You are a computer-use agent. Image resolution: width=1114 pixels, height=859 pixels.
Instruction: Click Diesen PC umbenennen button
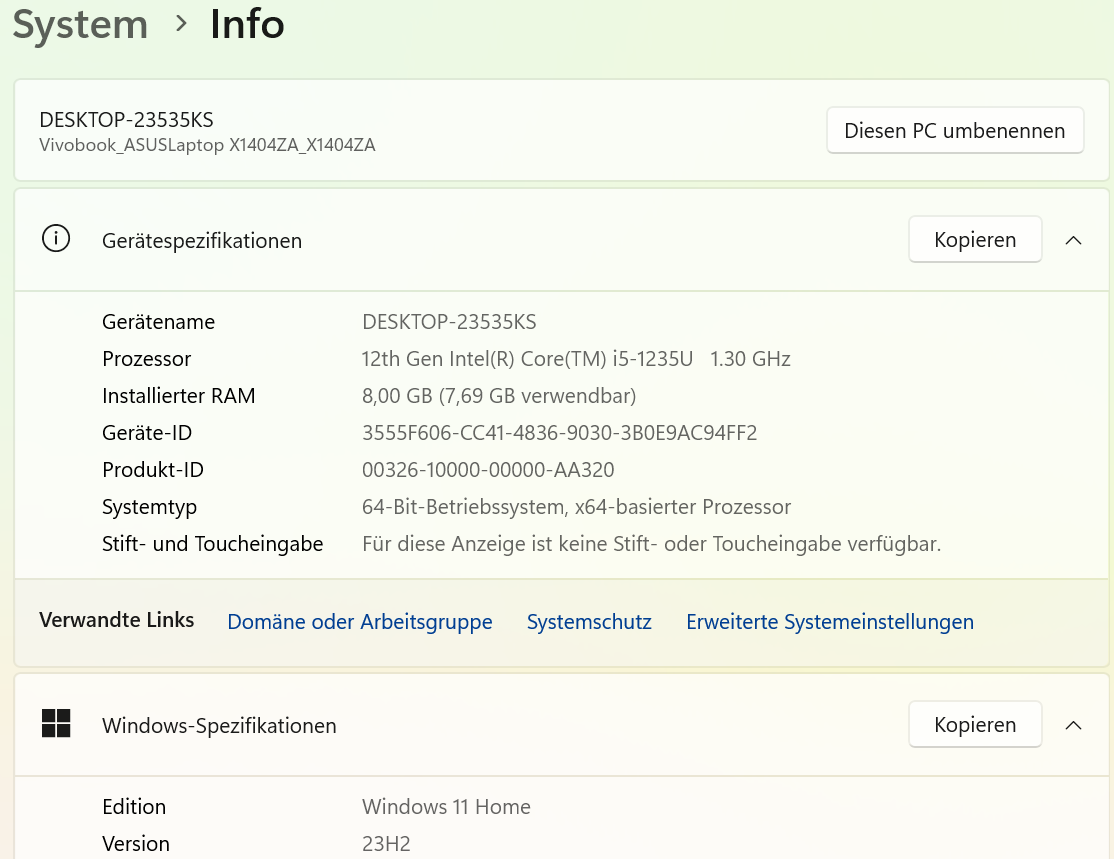[955, 130]
